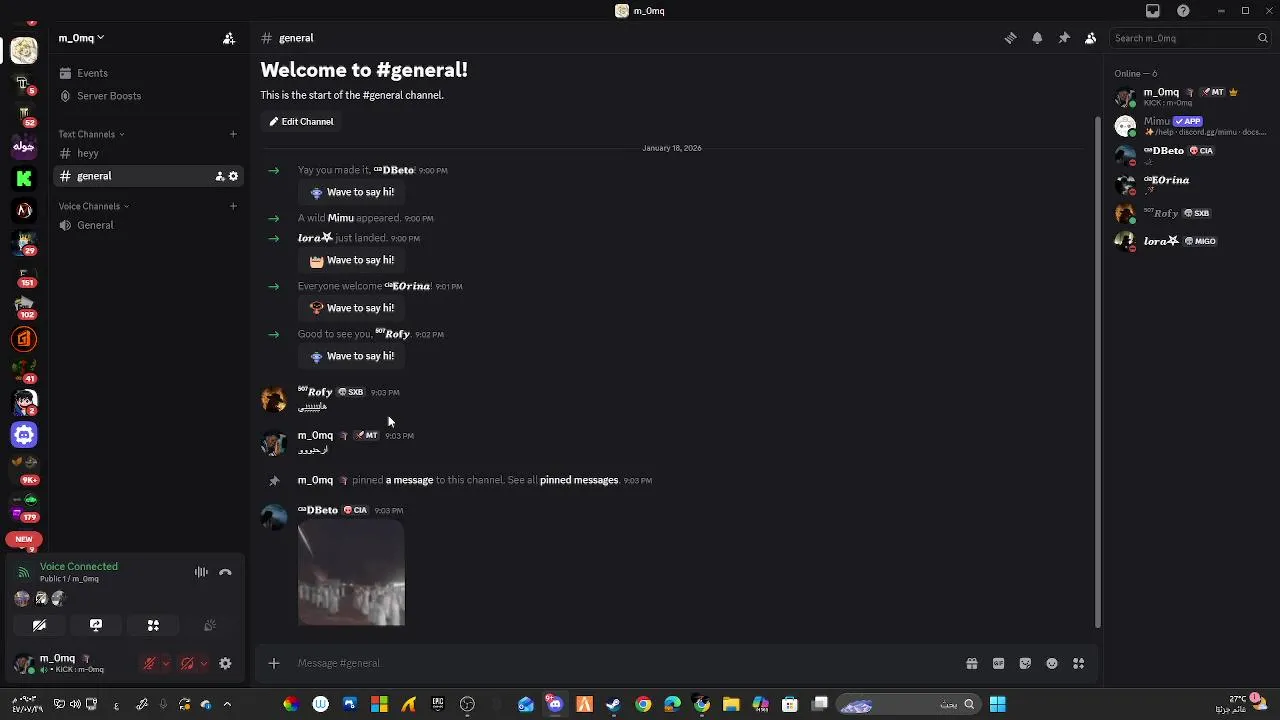1280x720 pixels.
Task: Open notification settings bell icon
Action: click(x=1037, y=38)
